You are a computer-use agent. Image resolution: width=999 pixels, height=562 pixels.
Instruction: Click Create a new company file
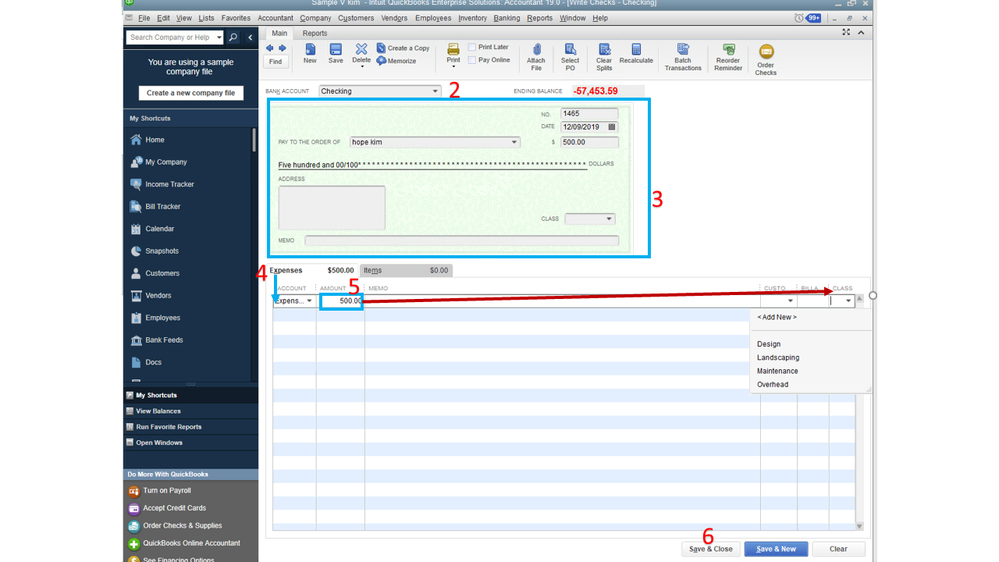[x=190, y=93]
